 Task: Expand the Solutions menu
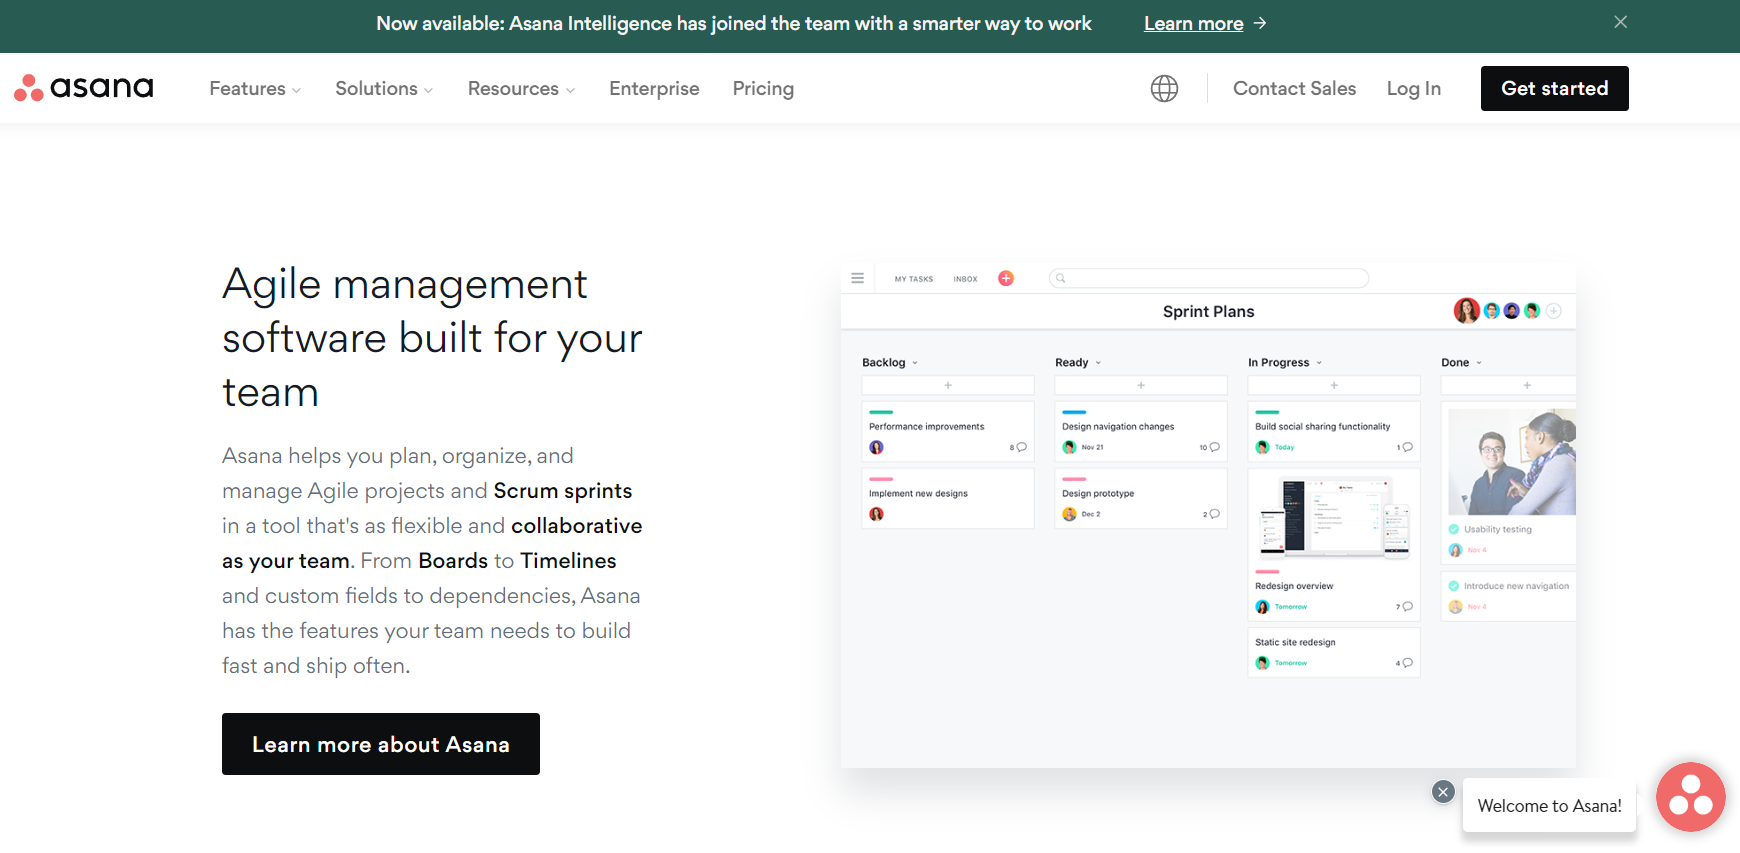coord(384,88)
